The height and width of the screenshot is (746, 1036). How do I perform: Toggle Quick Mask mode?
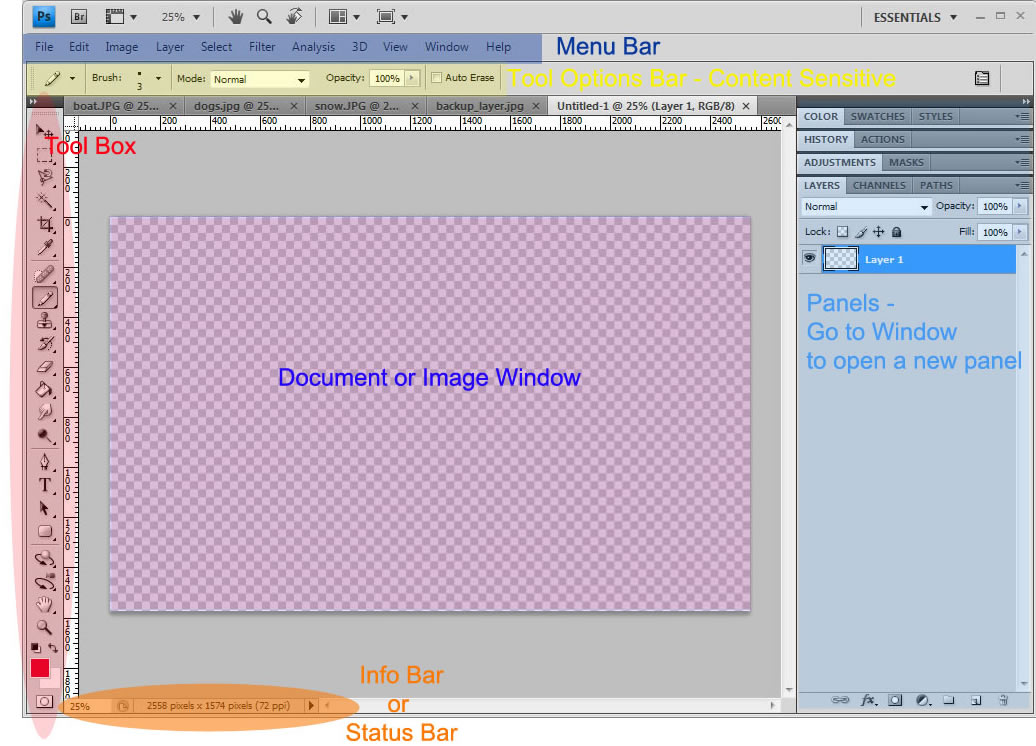tap(44, 702)
